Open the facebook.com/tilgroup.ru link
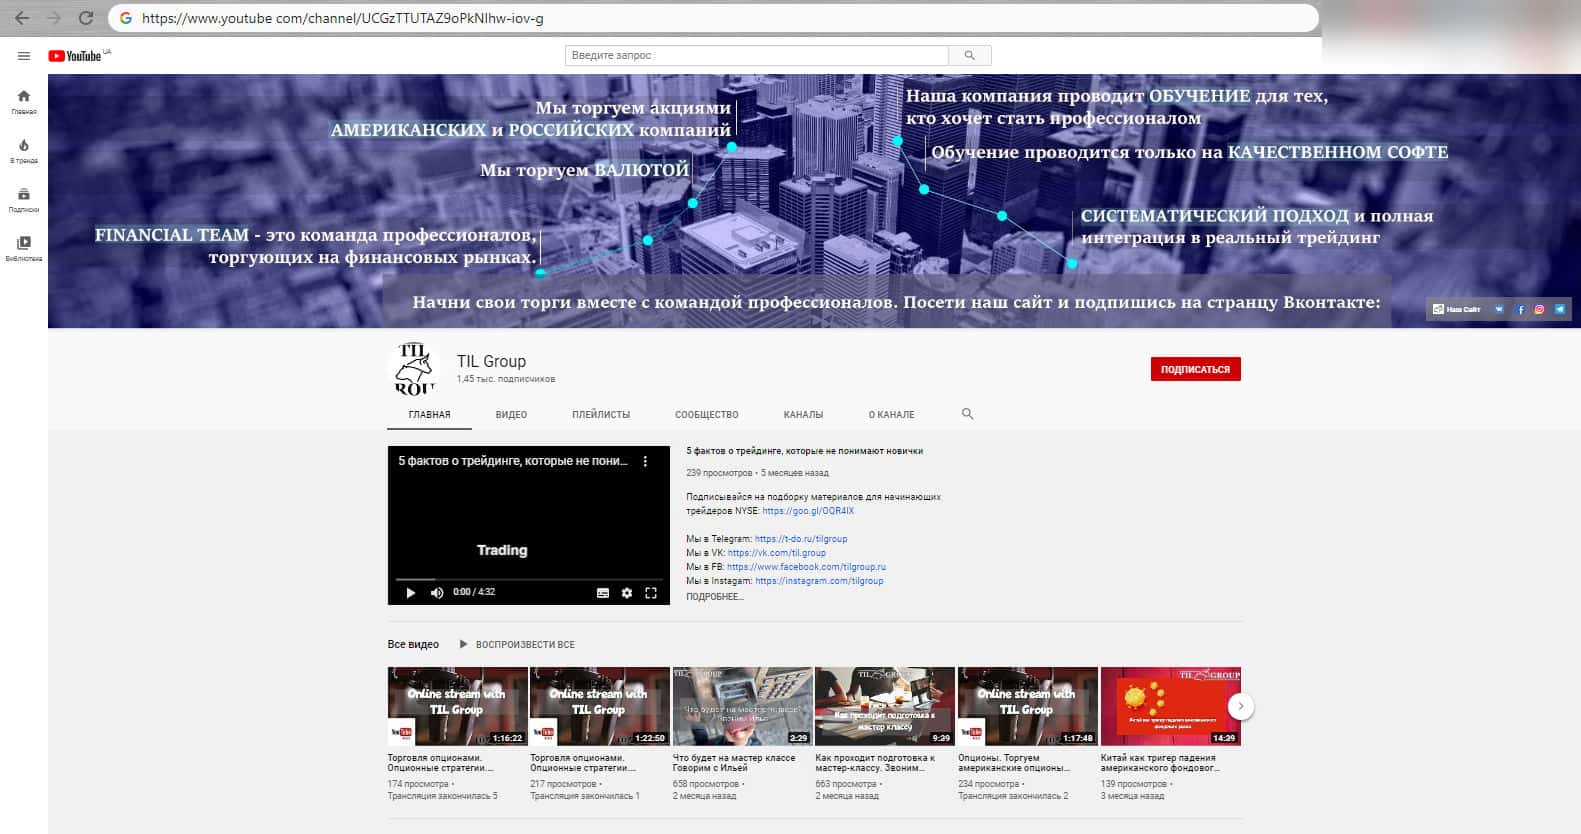This screenshot has height=834, width=1581. (x=806, y=567)
